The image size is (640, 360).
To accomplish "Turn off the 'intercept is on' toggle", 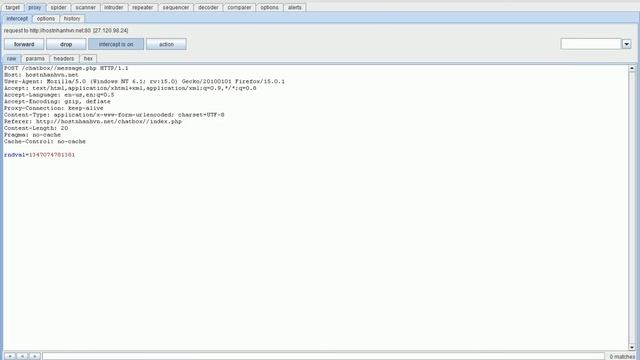I will [x=116, y=44].
